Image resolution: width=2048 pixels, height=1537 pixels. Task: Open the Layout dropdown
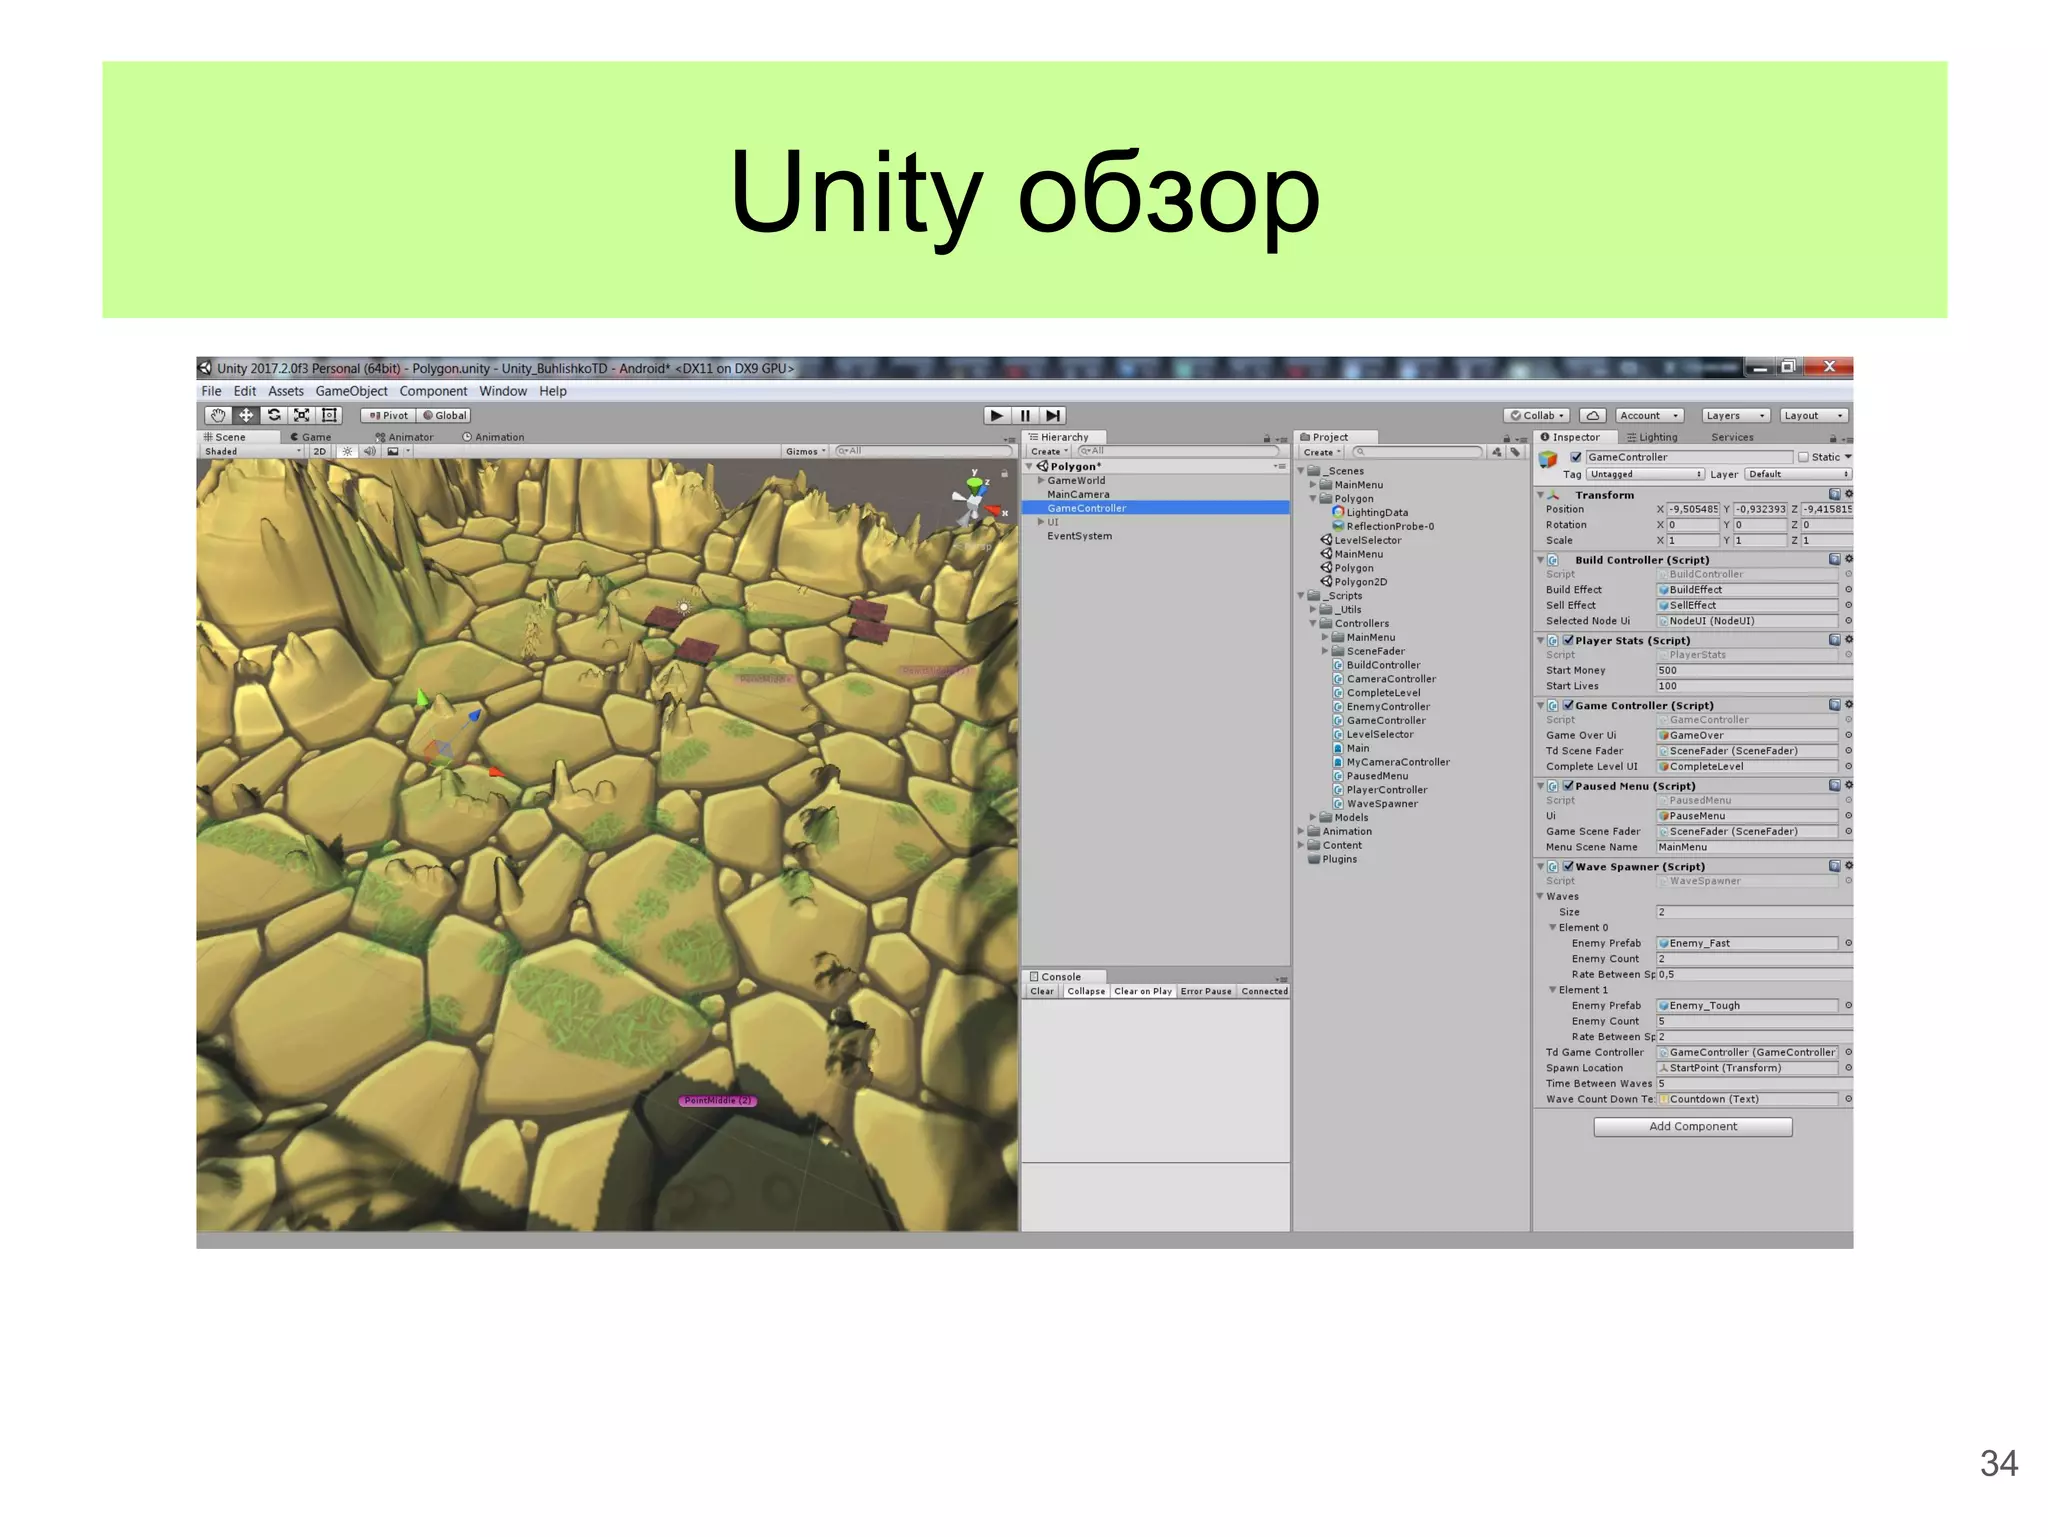[1812, 415]
